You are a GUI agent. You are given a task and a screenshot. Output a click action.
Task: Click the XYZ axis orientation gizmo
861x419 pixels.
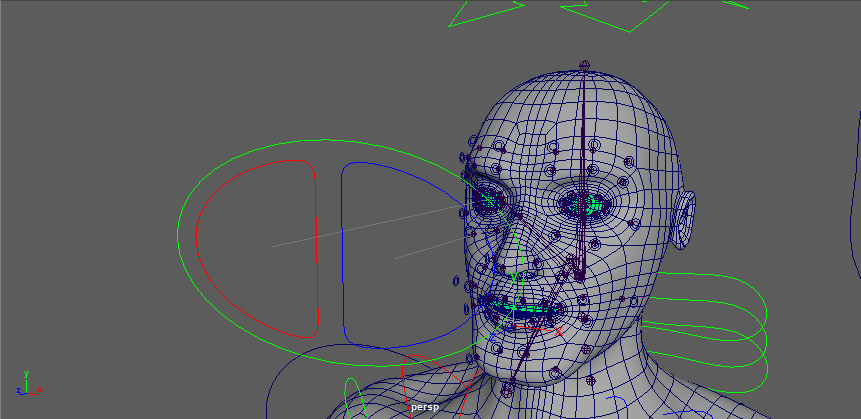pyautogui.click(x=24, y=385)
